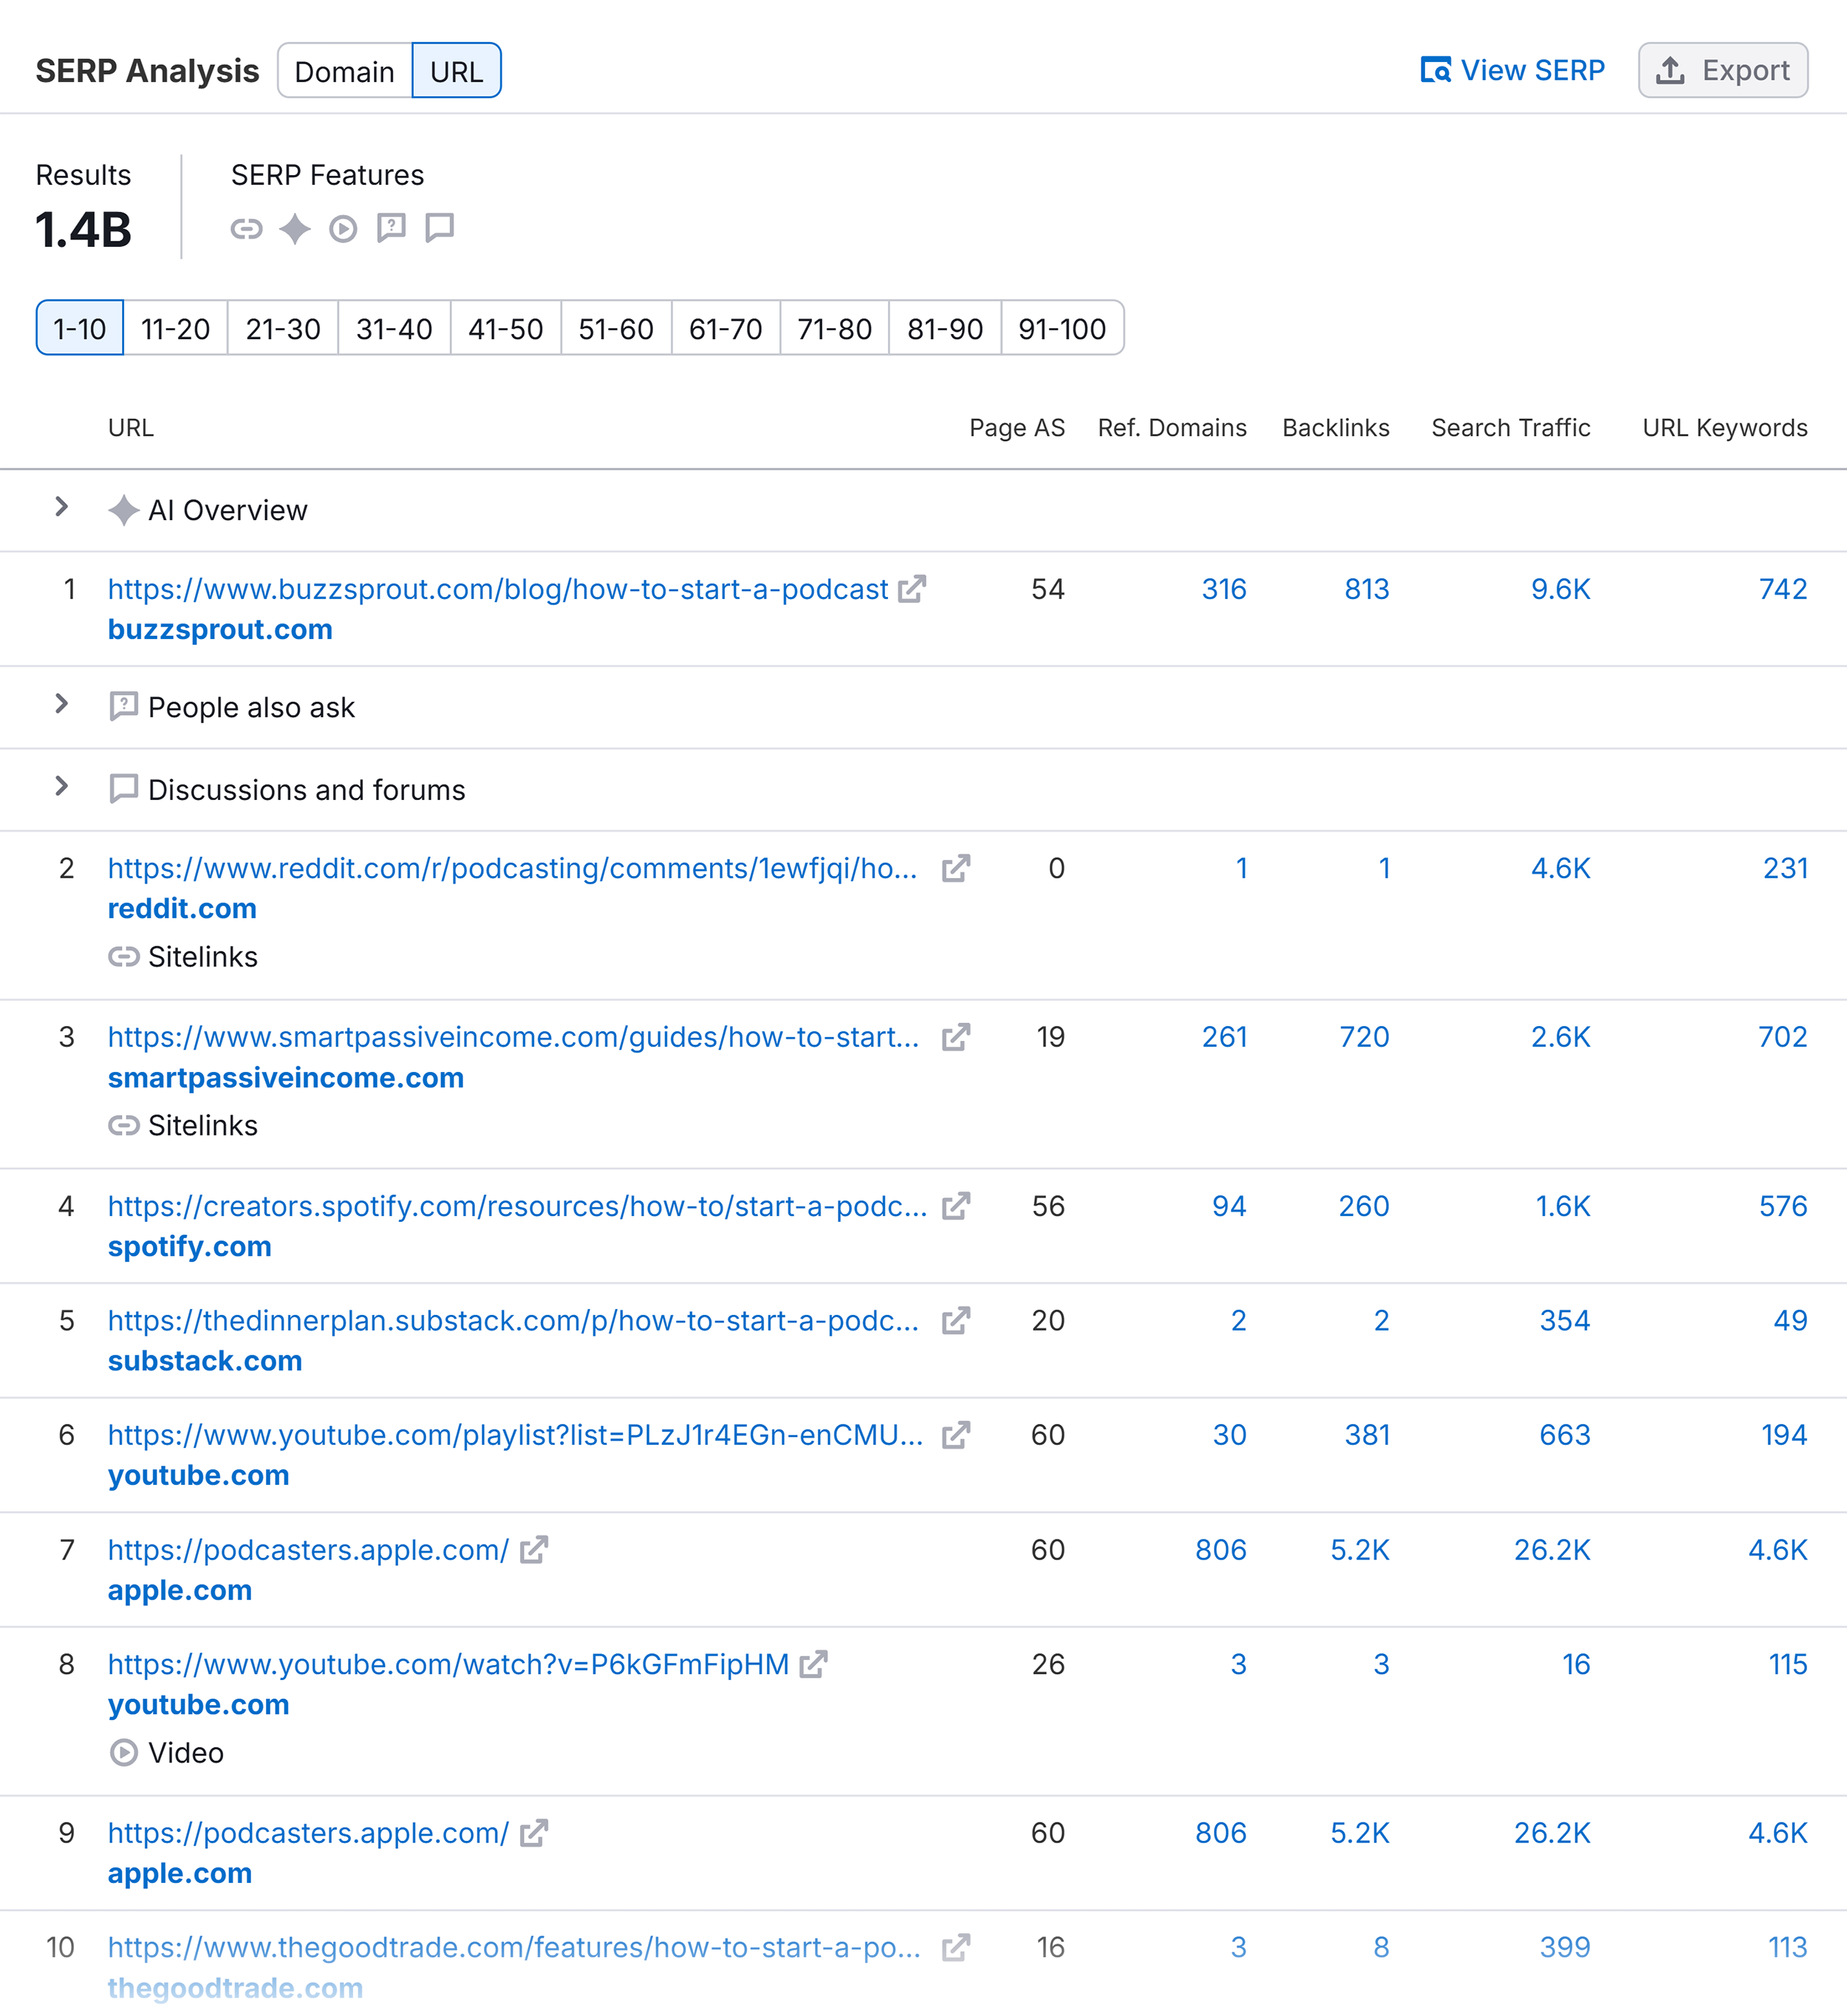Screen dimensions: 1847x2016
Task: Select the People also ask feature icon
Action: coord(391,228)
